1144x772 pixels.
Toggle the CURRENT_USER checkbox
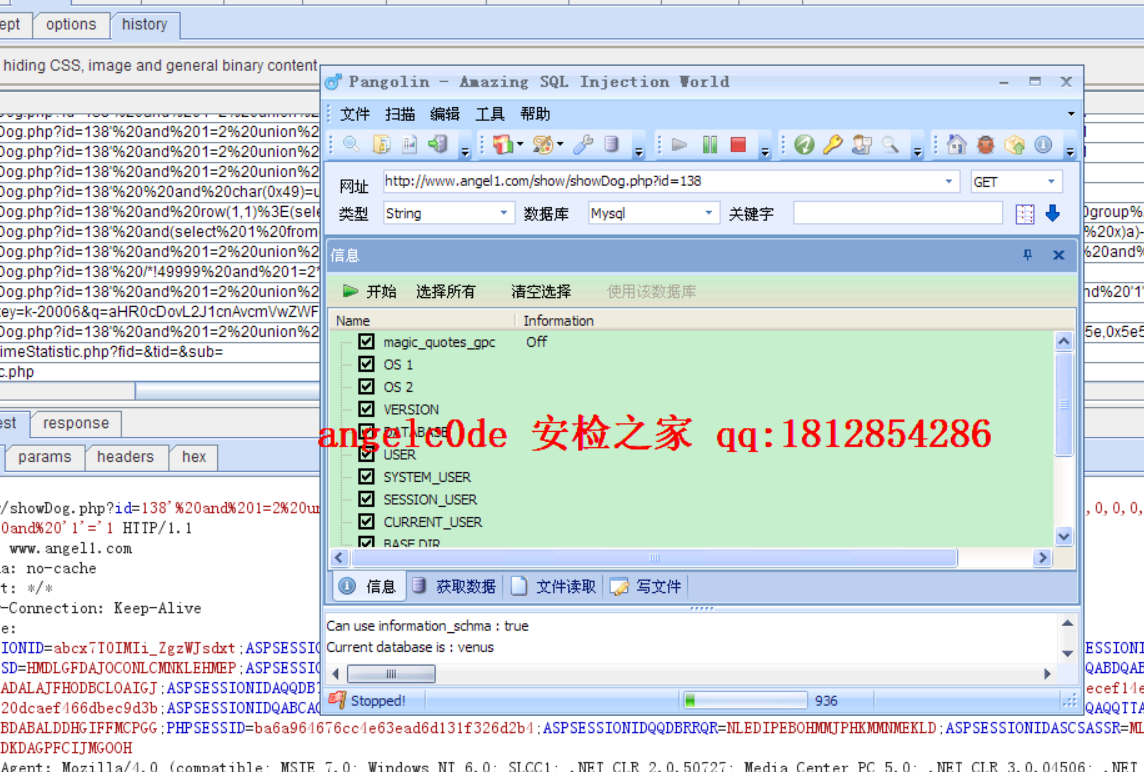pyautogui.click(x=366, y=522)
